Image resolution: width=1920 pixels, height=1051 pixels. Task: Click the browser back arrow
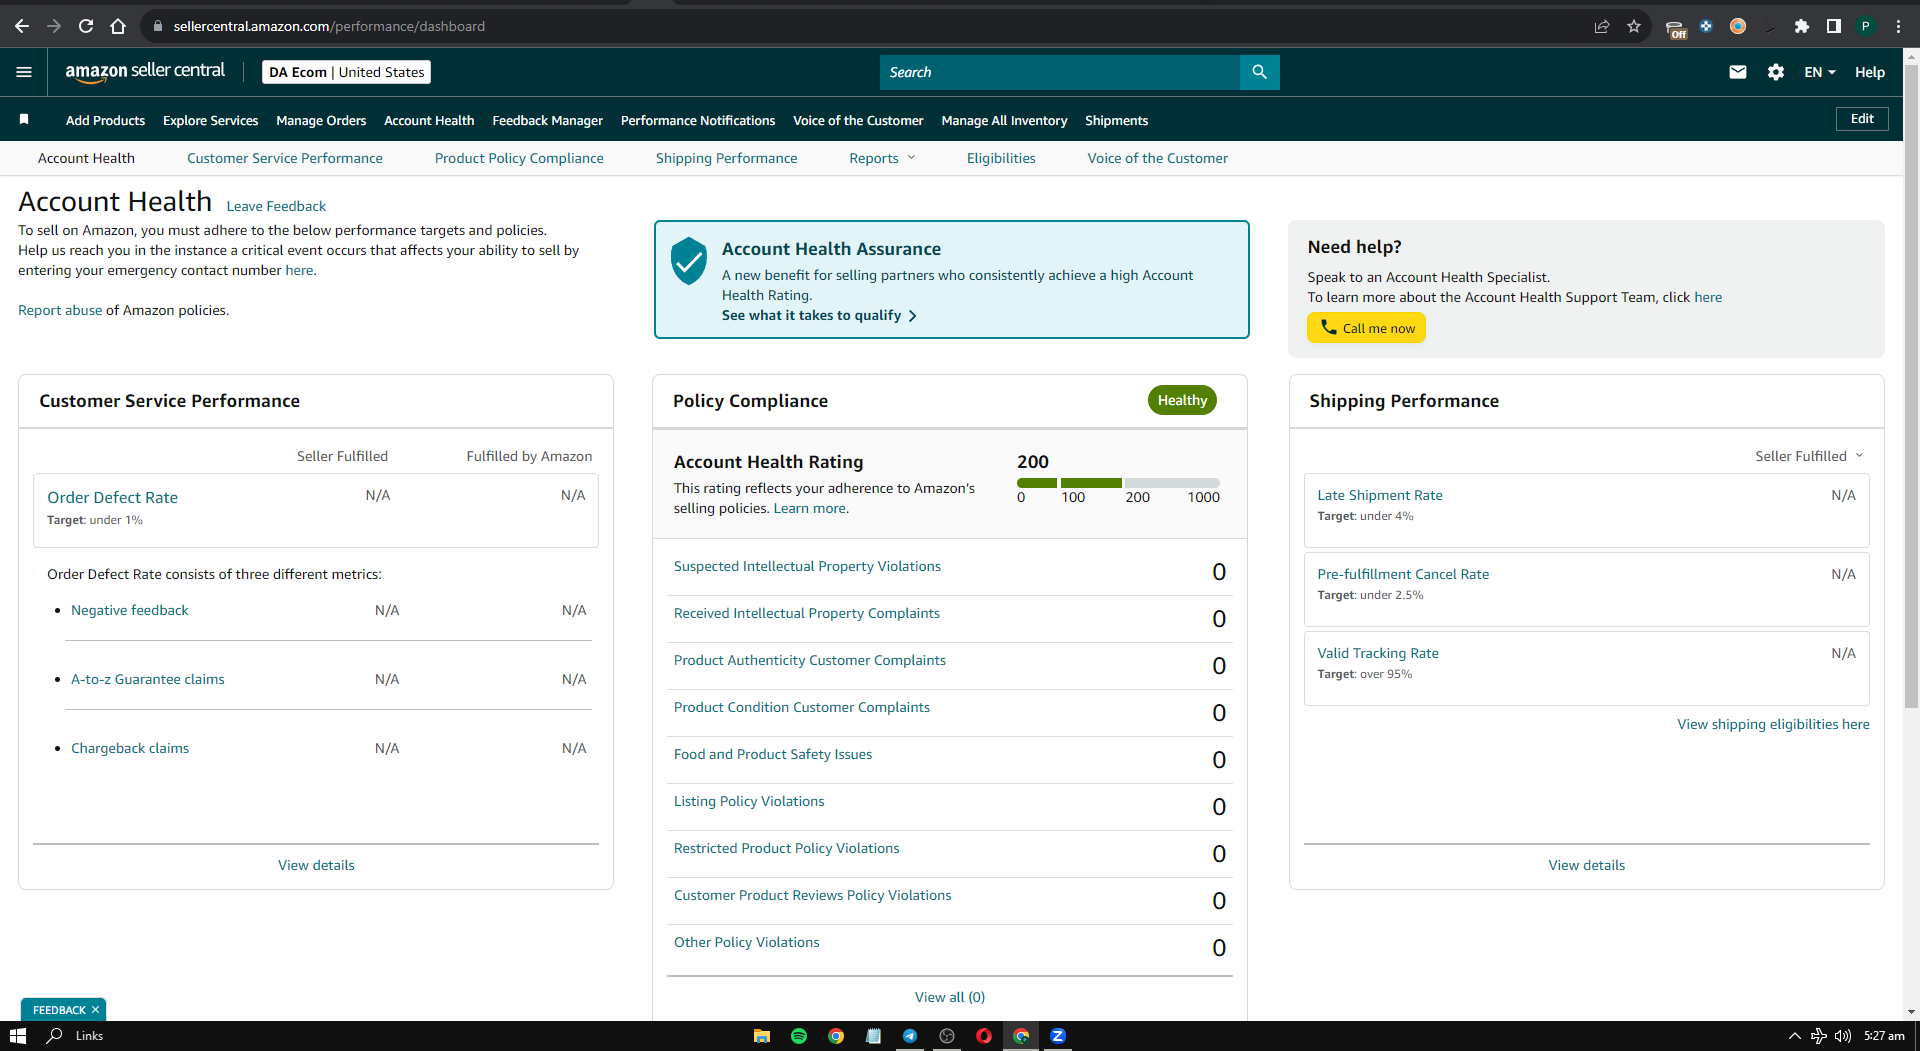point(22,26)
